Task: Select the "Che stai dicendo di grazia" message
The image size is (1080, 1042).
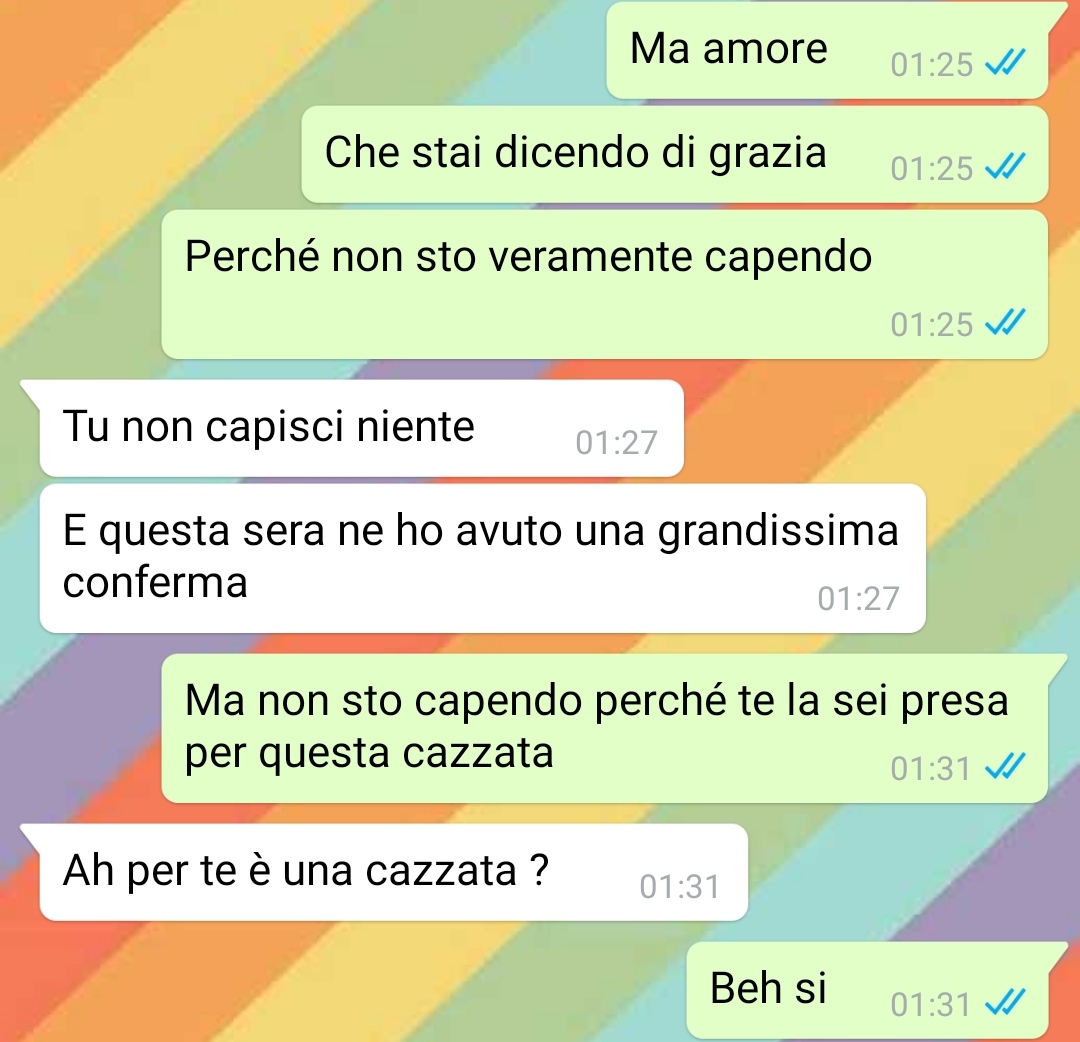Action: tap(674, 154)
